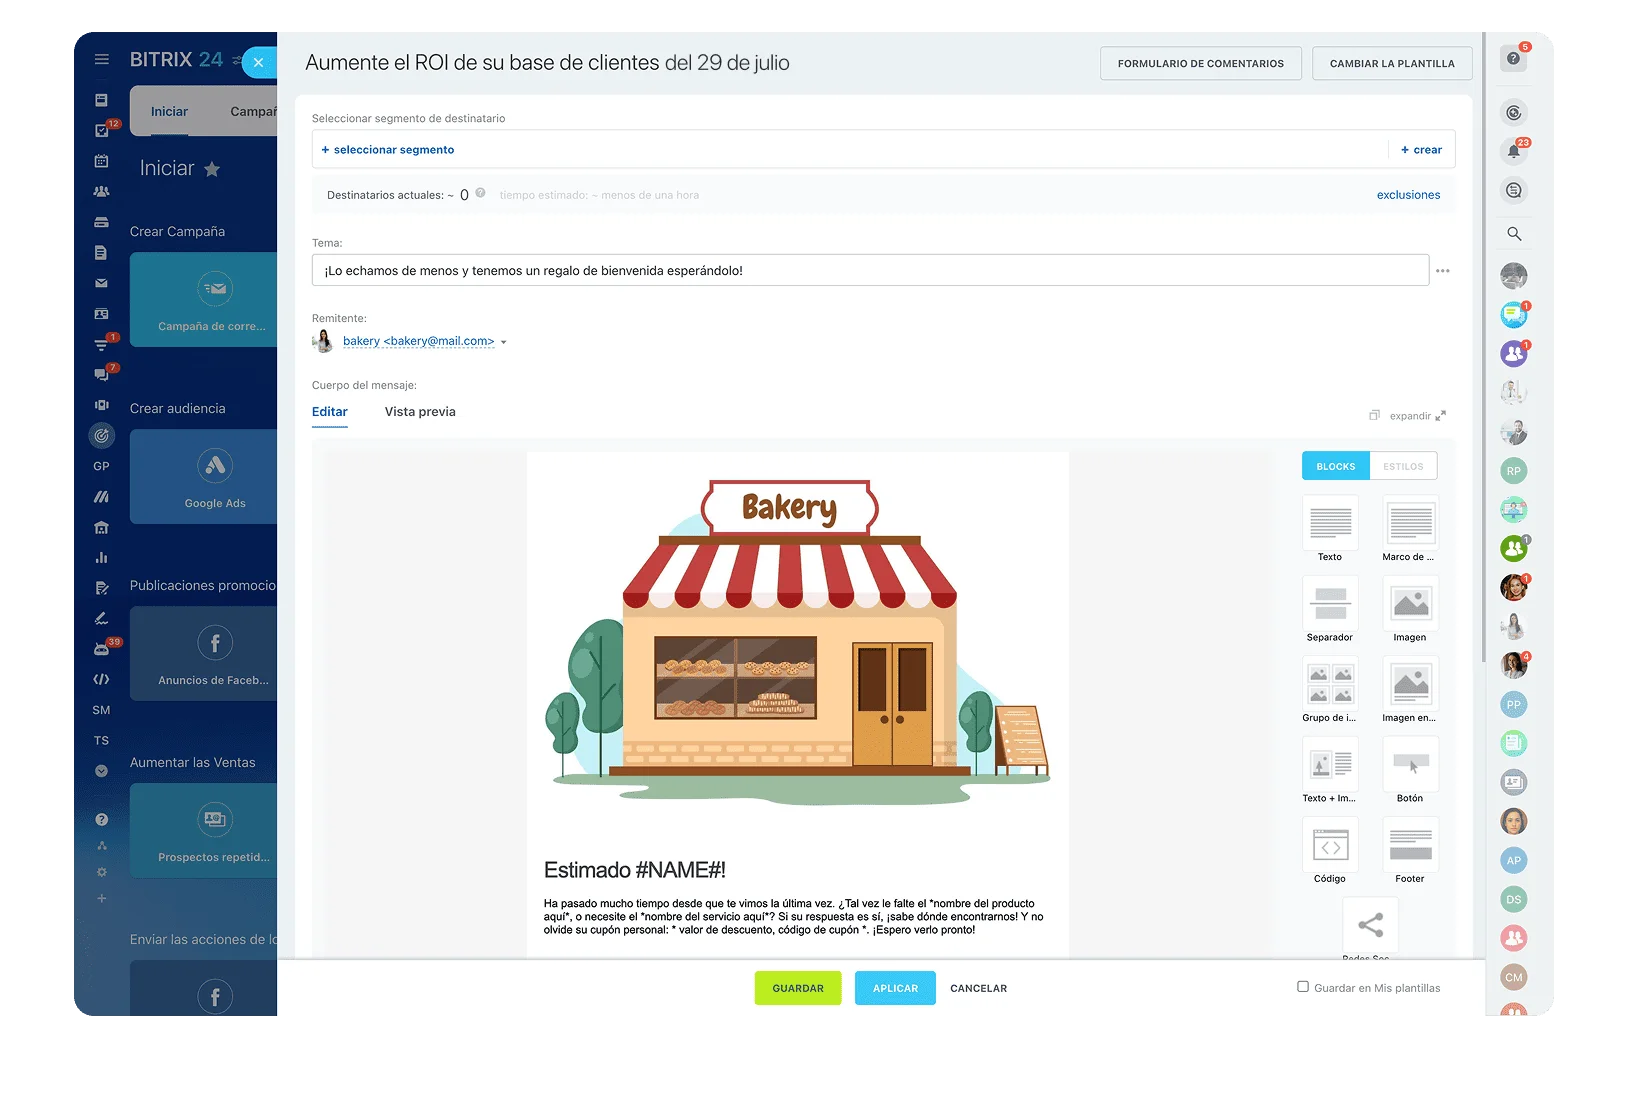This screenshot has width=1628, height=1104.
Task: Close the slider panel with the X button
Action: 258,62
